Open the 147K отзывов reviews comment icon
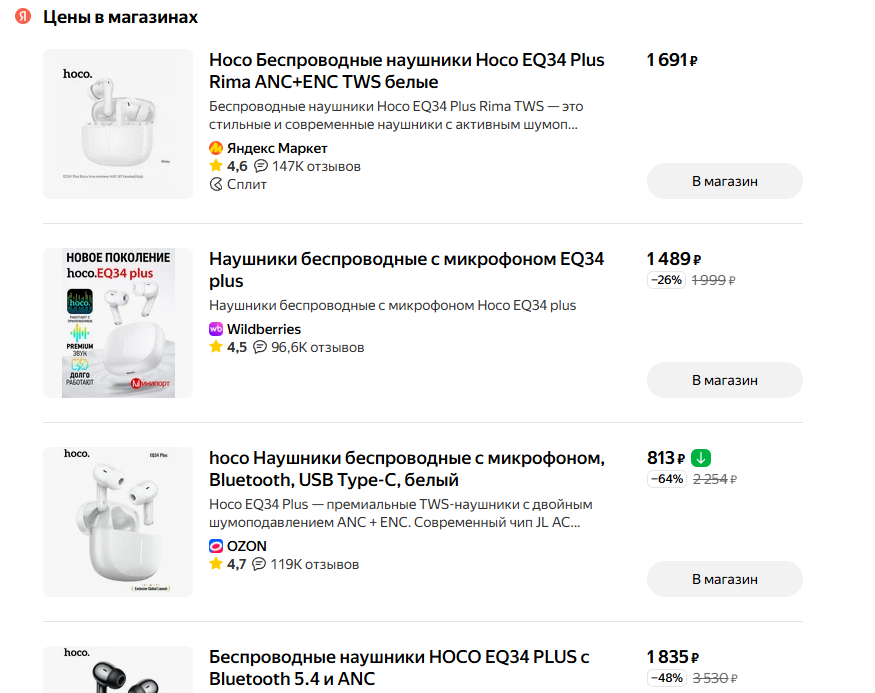 click(261, 166)
